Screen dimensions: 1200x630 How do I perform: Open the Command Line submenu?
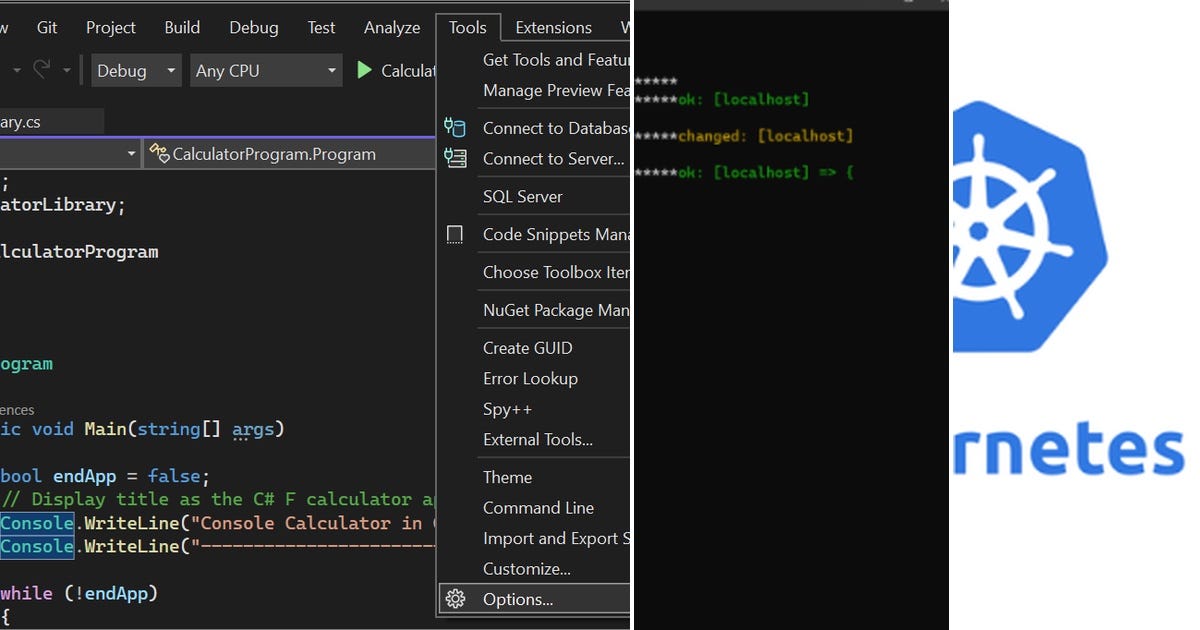pyautogui.click(x=535, y=508)
